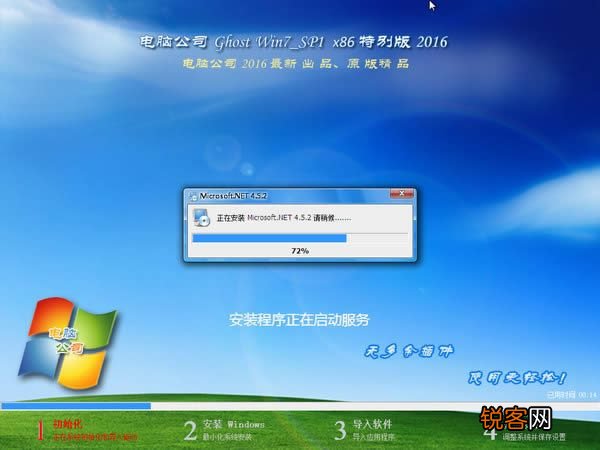Viewport: 600px width, 450px height.
Task: Click the installer disc icon in the dialog
Action: click(x=202, y=218)
